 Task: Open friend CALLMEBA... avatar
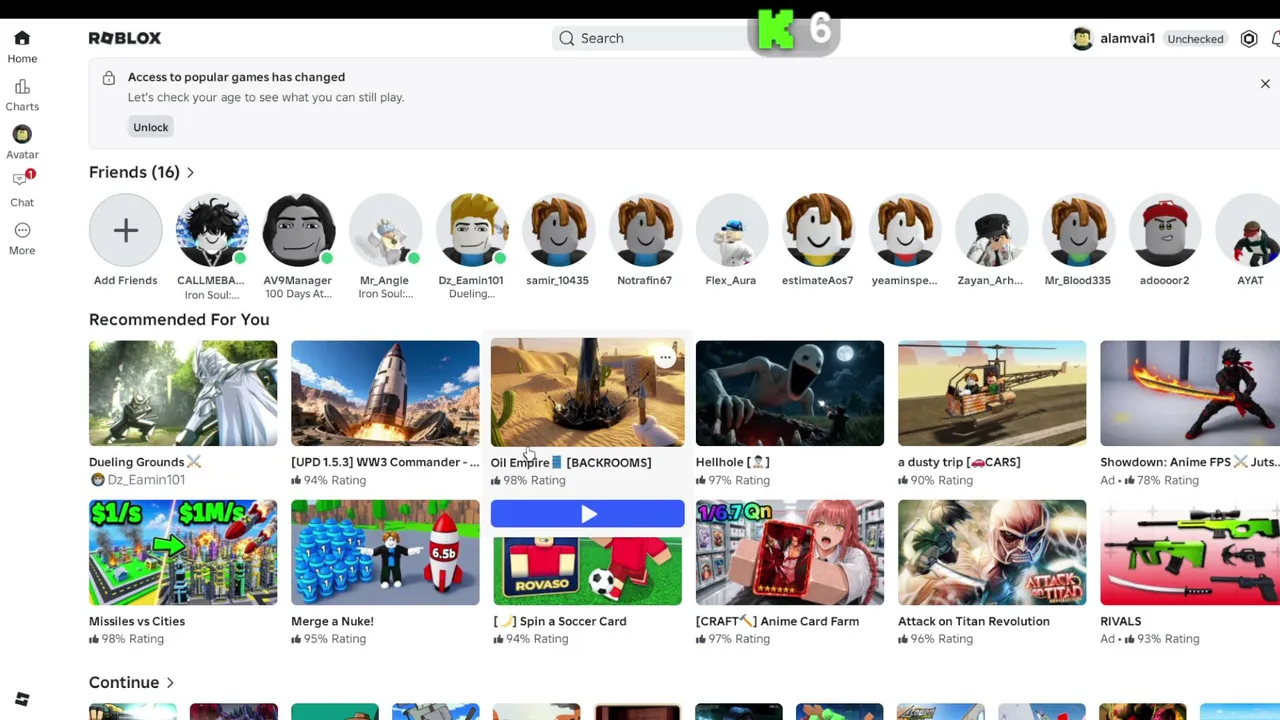212,231
